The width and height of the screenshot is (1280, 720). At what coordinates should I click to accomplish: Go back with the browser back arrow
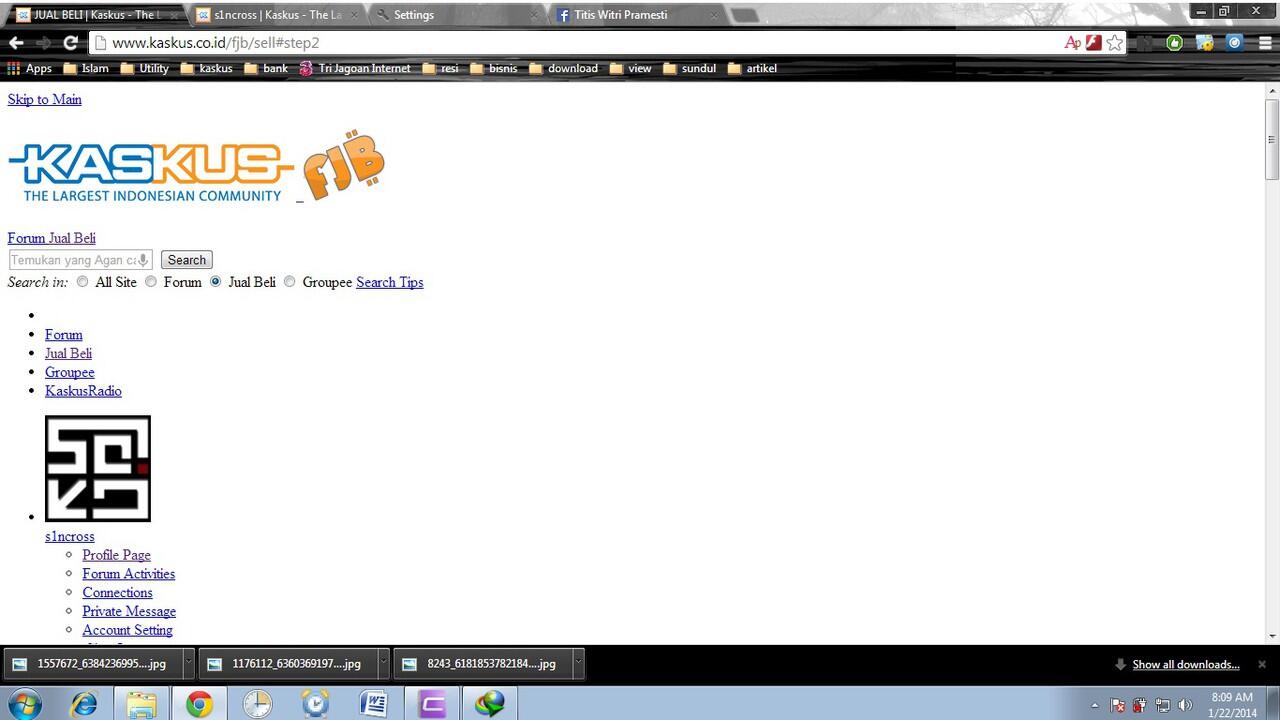tap(16, 43)
